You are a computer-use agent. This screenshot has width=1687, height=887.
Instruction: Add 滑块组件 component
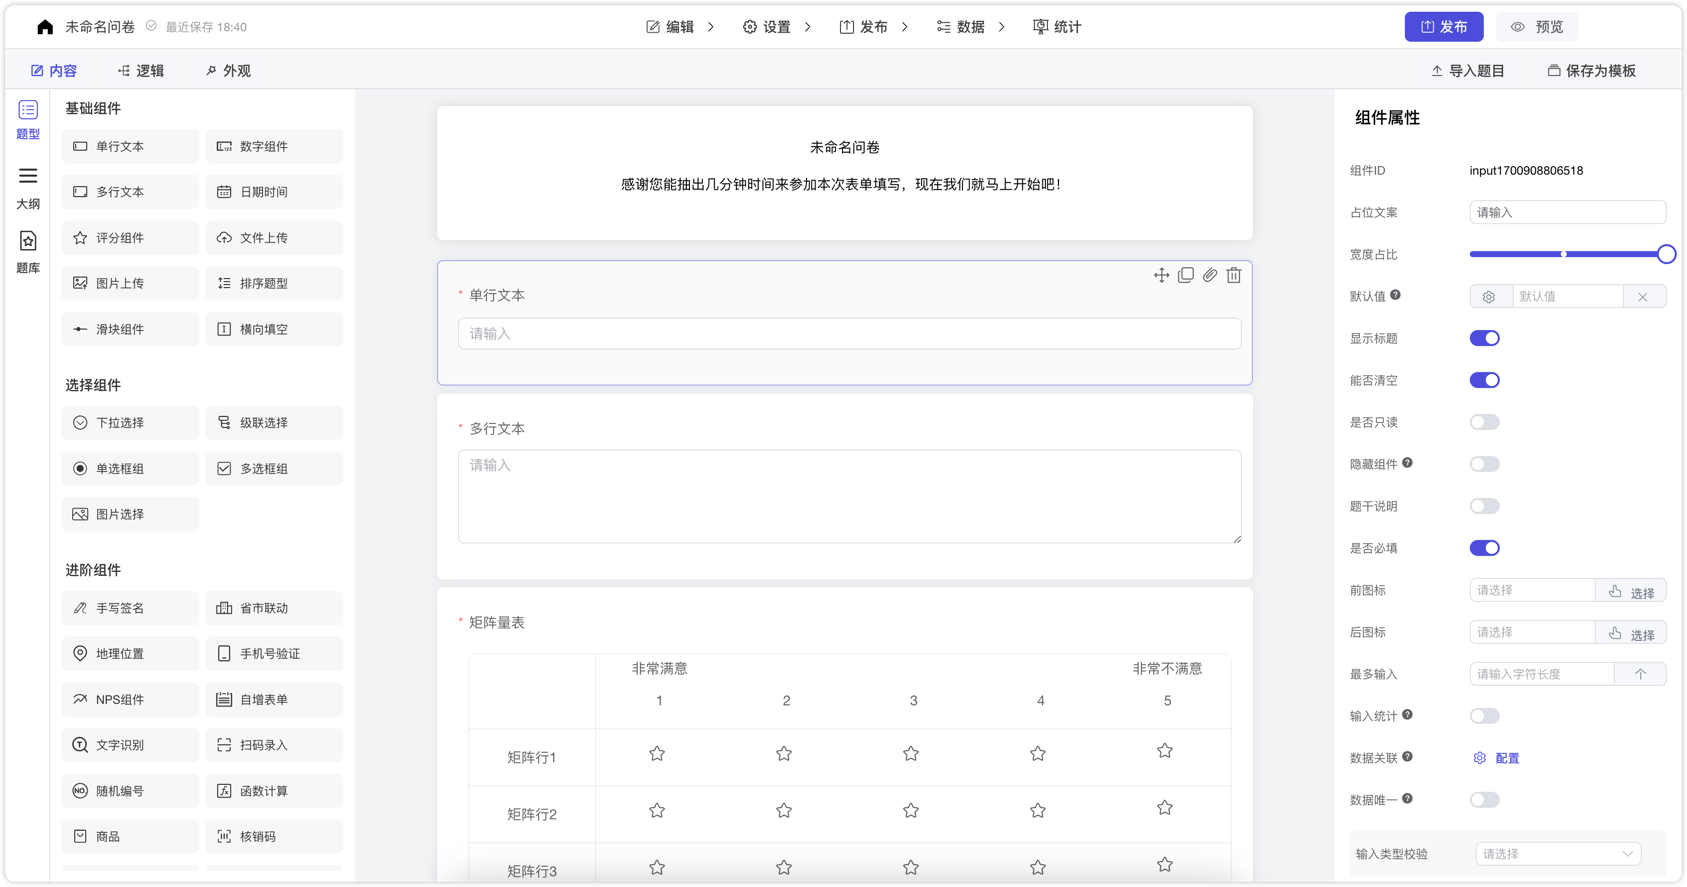[x=130, y=329]
